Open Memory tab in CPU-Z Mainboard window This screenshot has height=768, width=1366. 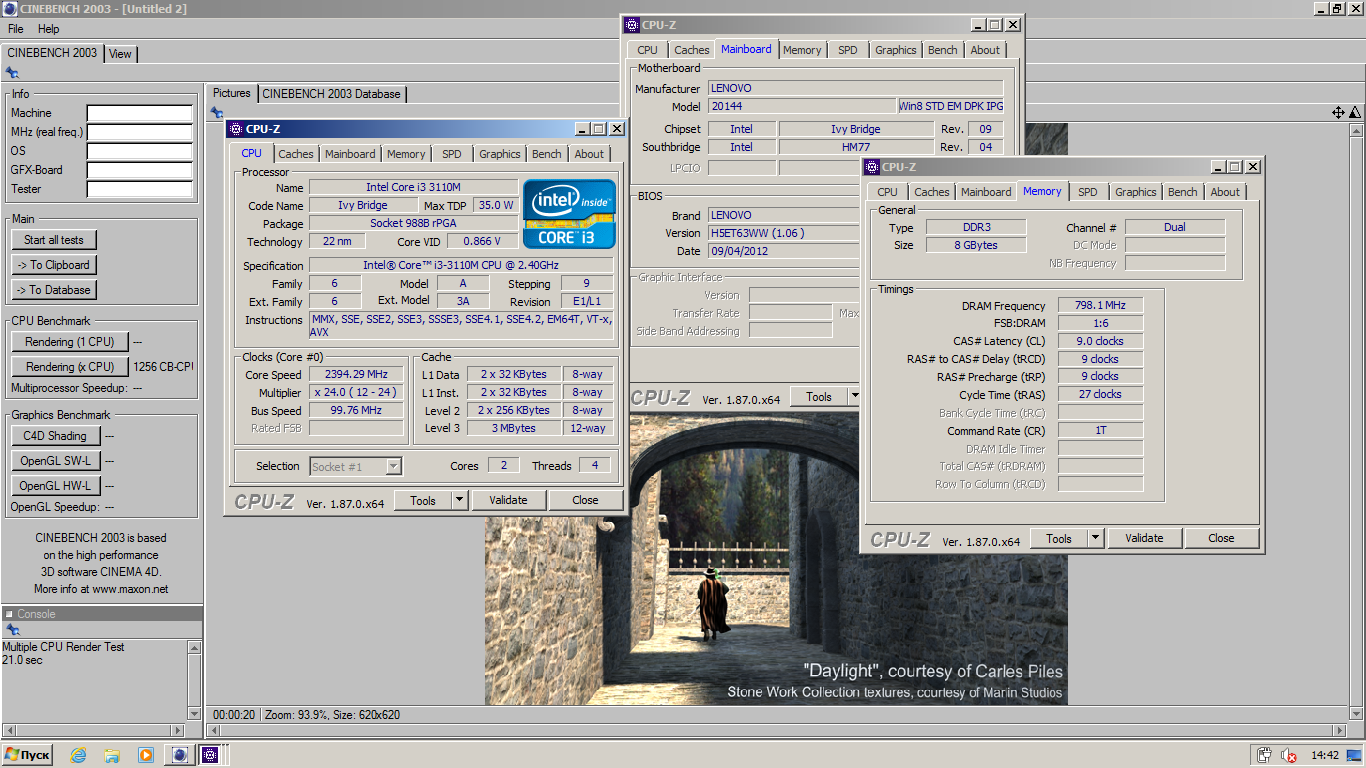click(802, 50)
